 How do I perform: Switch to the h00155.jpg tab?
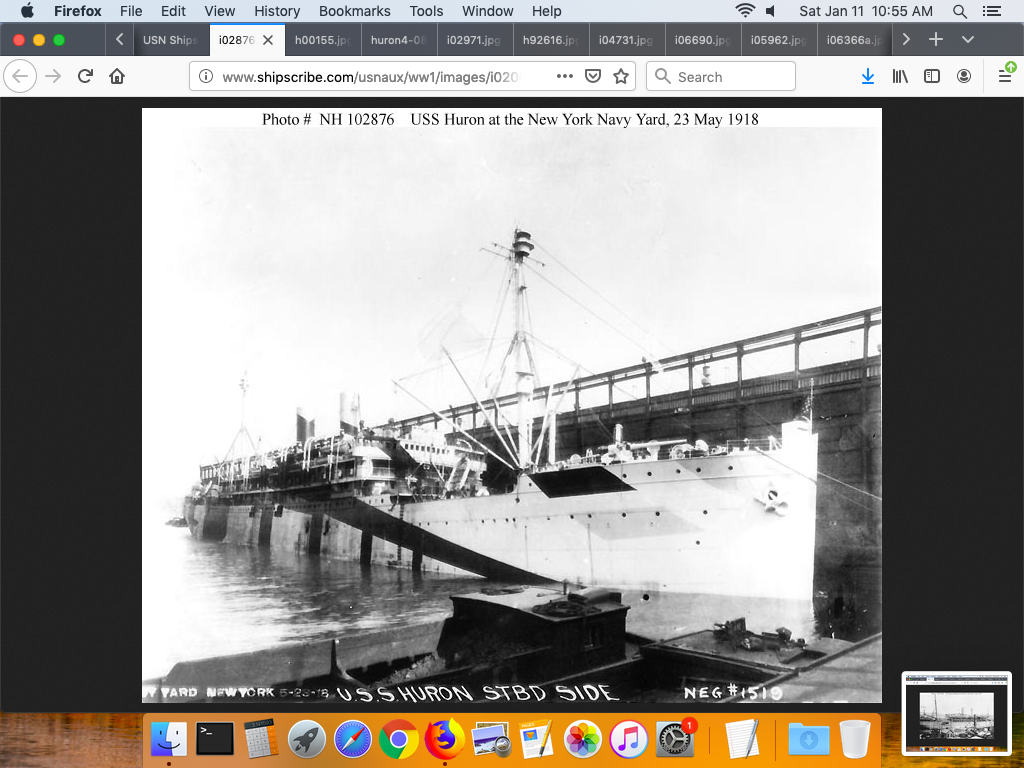tap(319, 40)
